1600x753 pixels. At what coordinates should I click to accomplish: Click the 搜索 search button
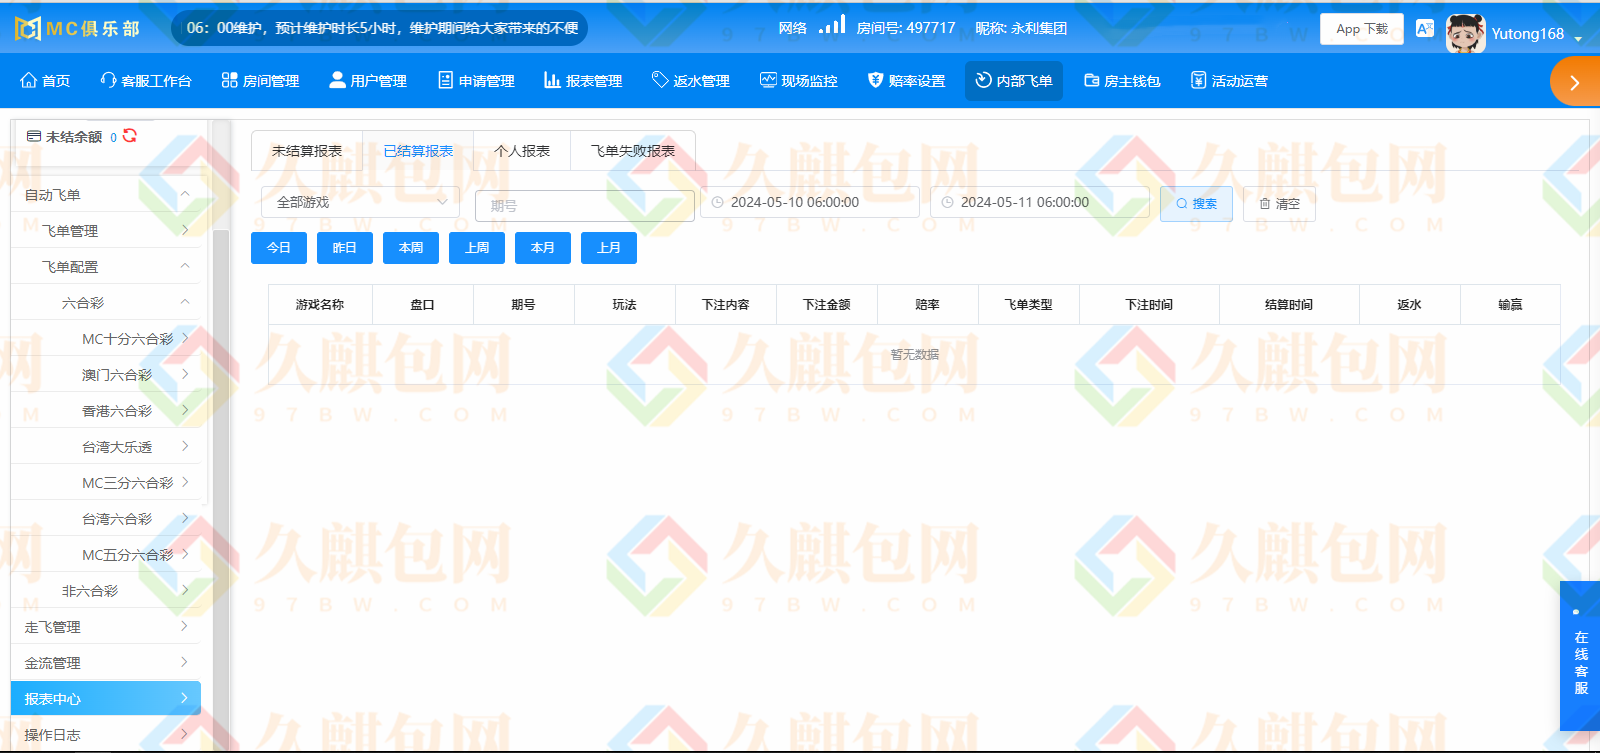click(x=1196, y=204)
